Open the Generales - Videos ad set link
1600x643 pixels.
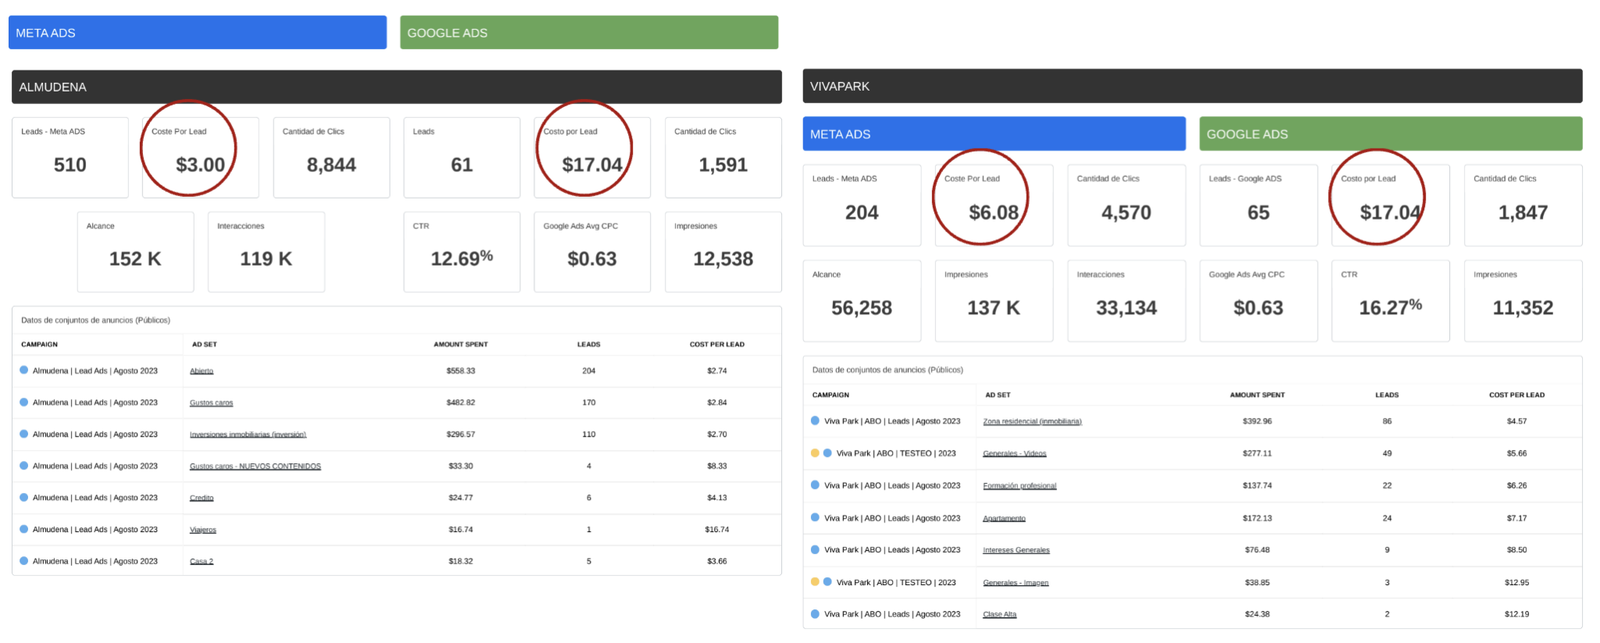(x=1014, y=454)
